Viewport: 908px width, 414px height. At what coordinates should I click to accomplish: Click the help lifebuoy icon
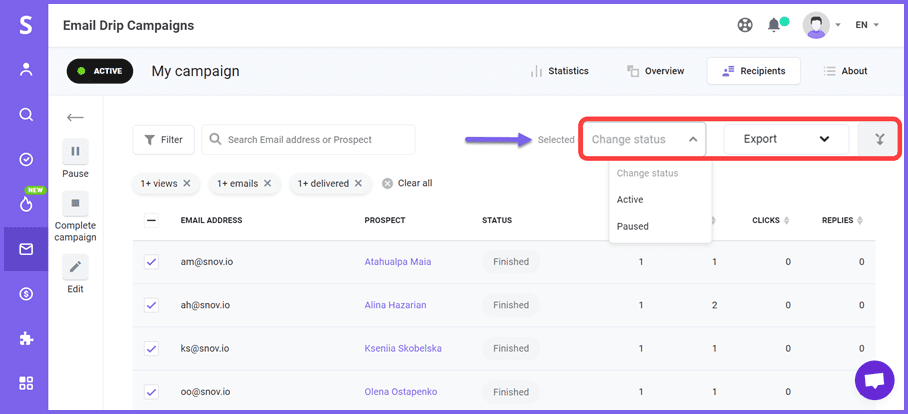[744, 25]
